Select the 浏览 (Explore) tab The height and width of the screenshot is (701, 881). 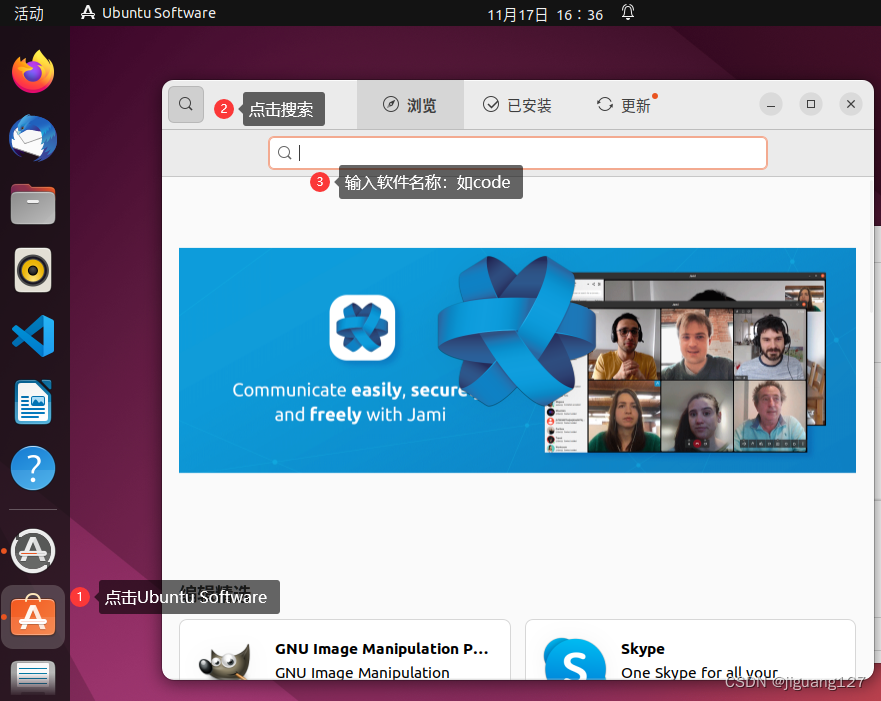coord(410,104)
